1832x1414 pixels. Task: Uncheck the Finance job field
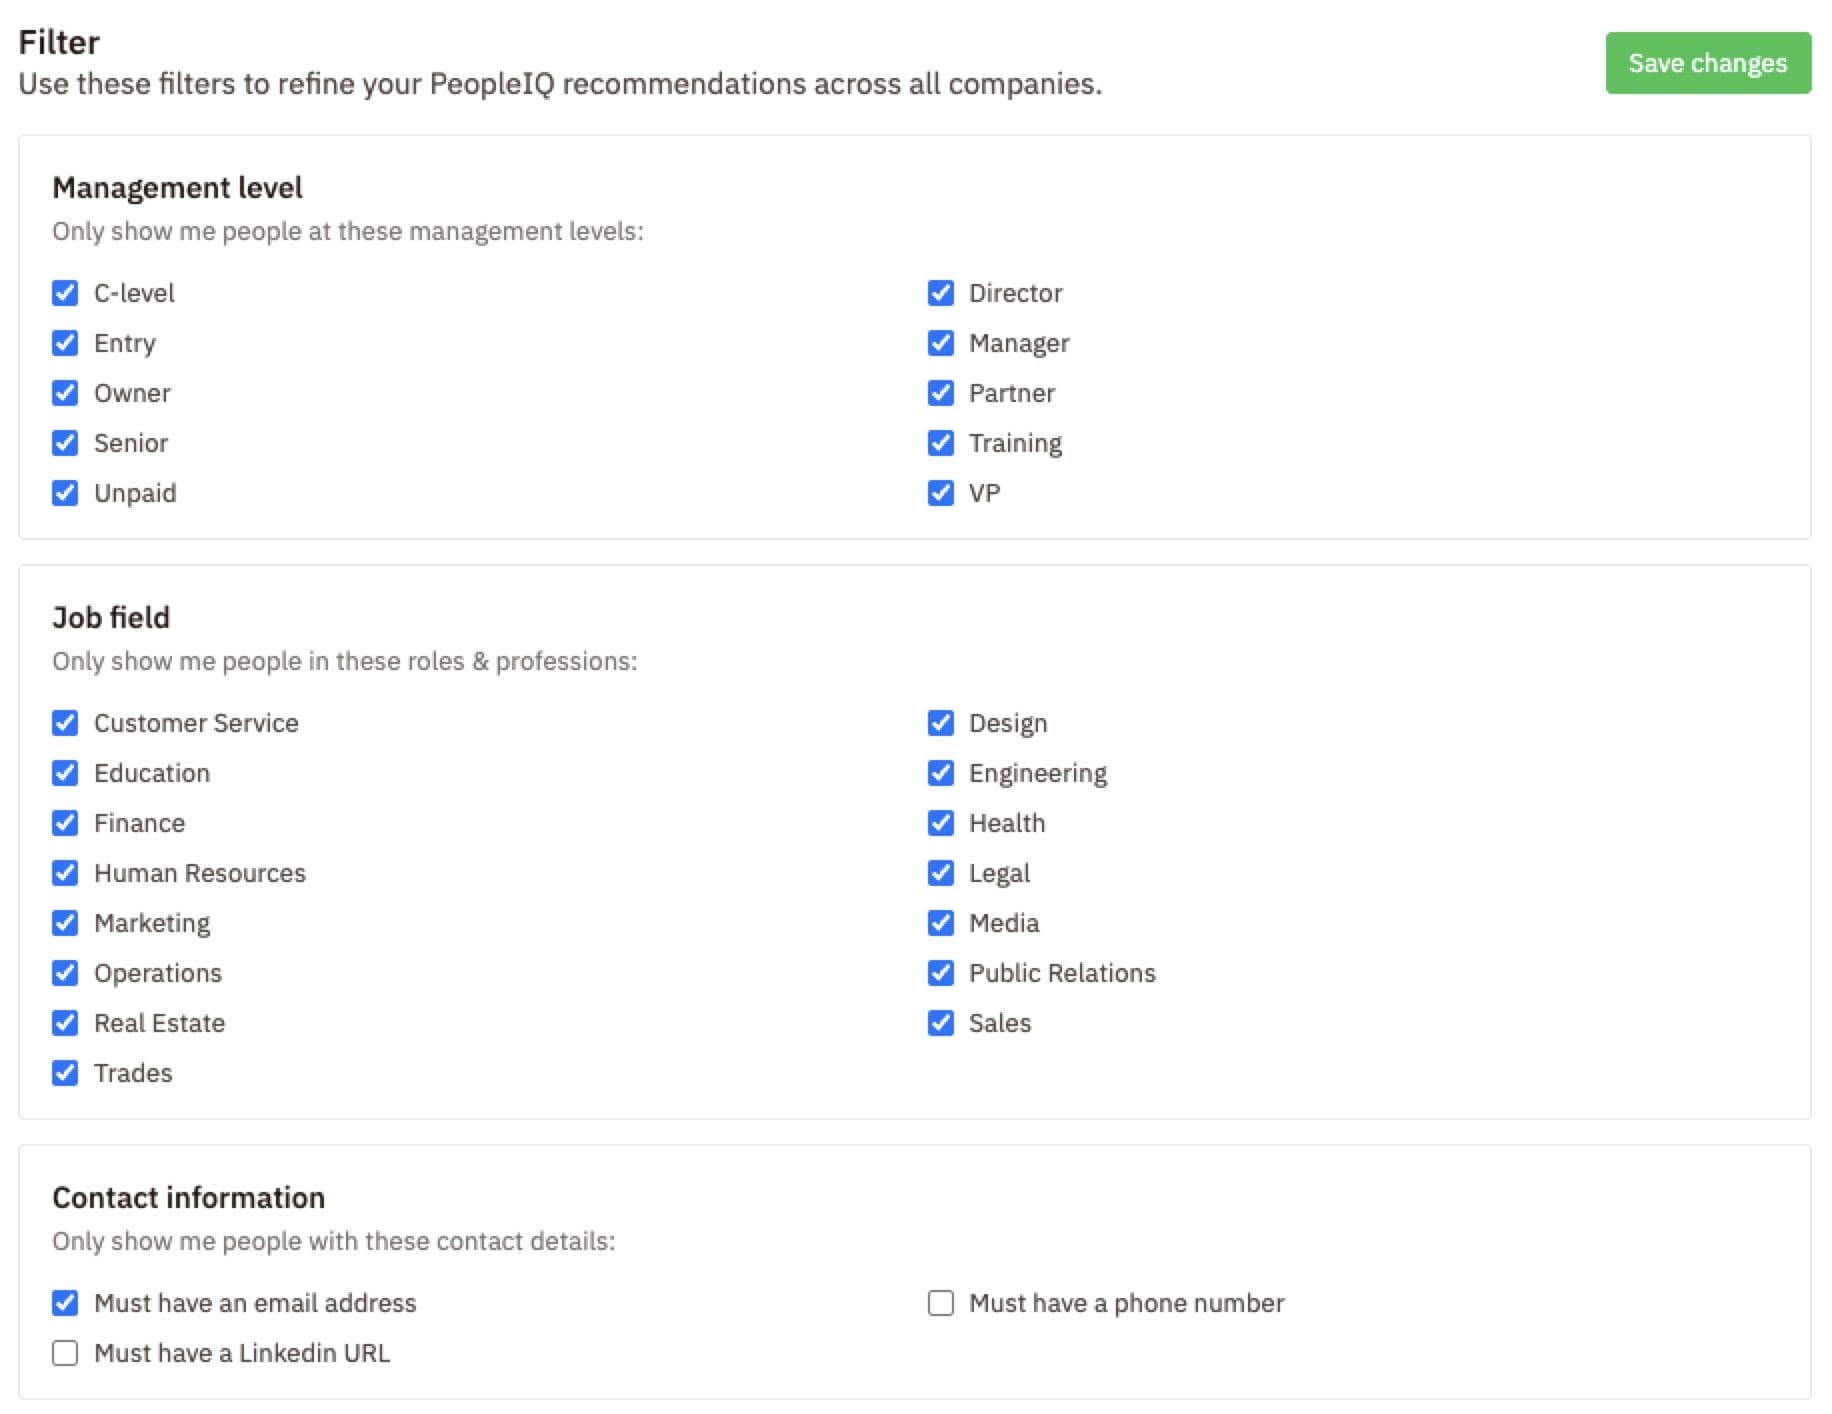pyautogui.click(x=65, y=823)
